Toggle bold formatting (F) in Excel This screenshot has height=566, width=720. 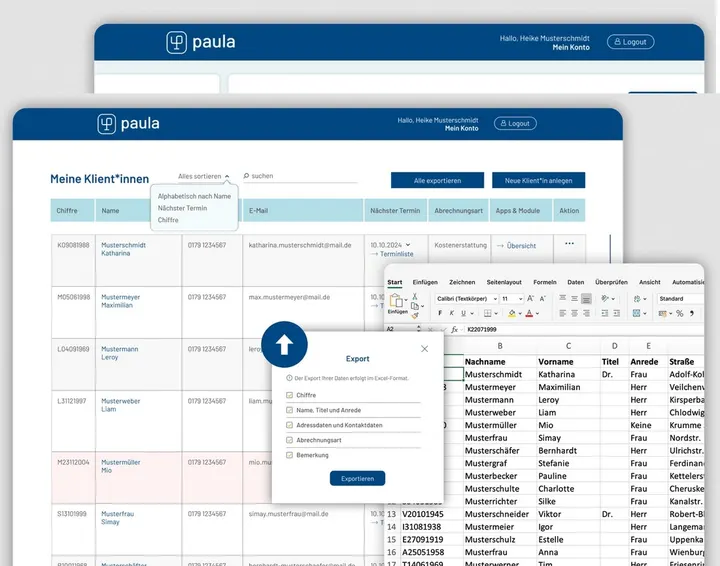[x=440, y=313]
